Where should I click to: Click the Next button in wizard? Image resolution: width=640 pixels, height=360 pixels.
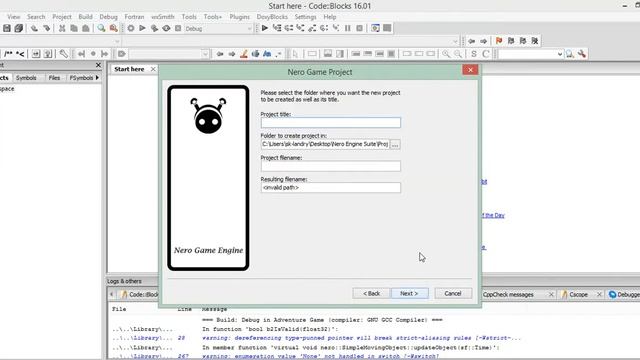[409, 293]
